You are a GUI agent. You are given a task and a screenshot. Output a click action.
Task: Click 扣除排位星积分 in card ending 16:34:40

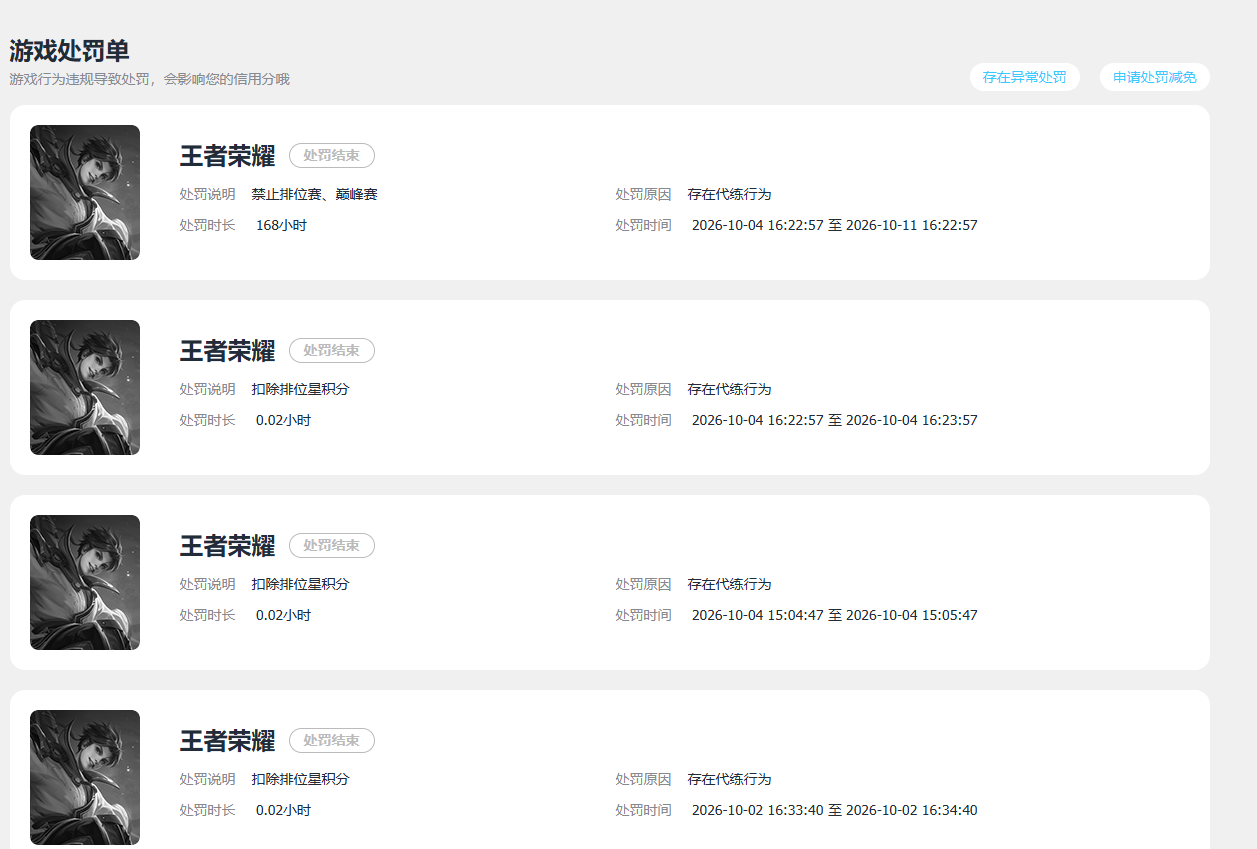click(301, 779)
